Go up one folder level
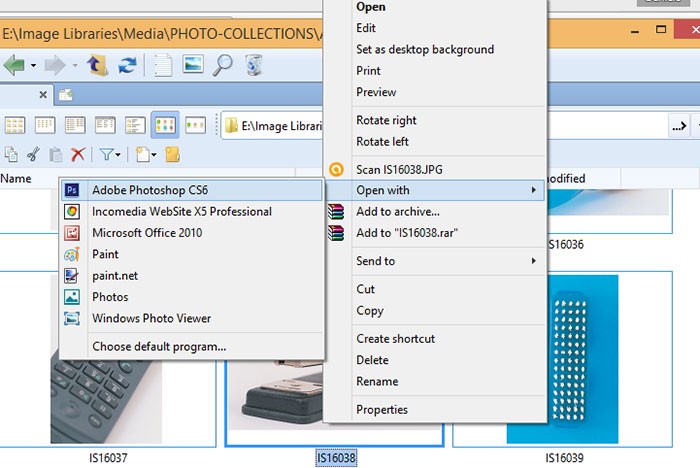700x468 pixels. pos(98,66)
